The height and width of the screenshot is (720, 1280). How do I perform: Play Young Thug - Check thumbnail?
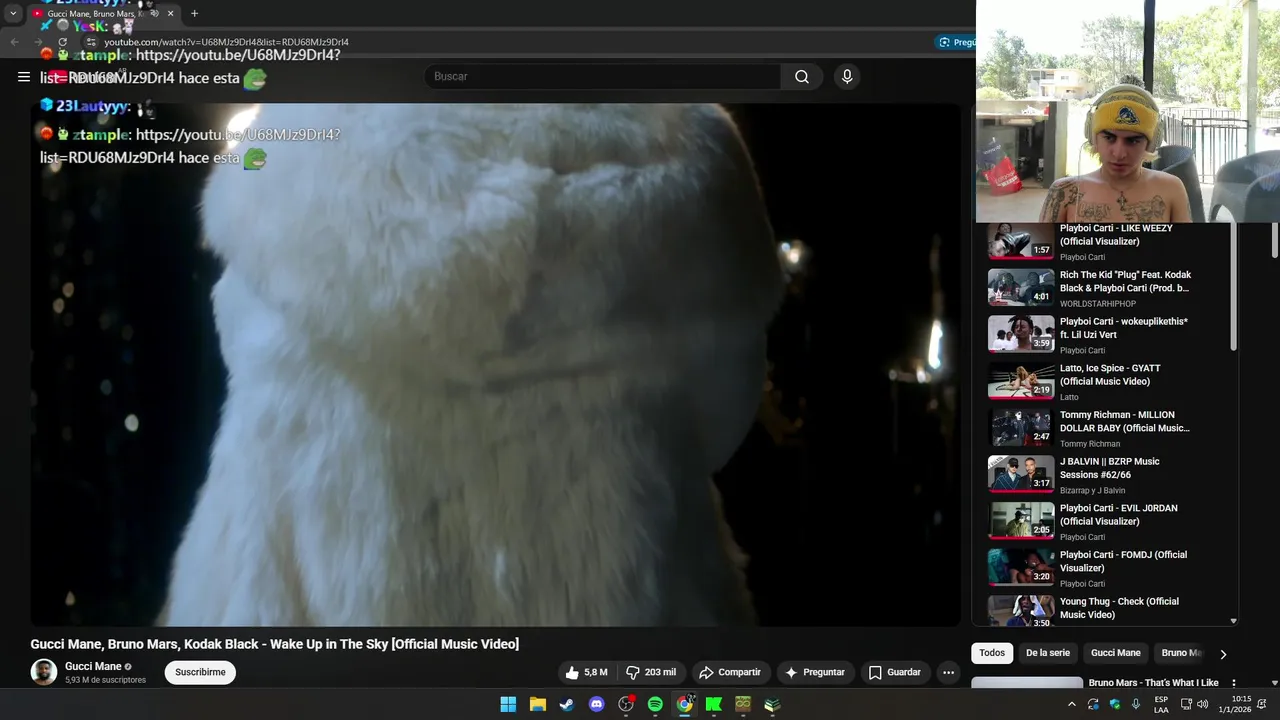click(x=1021, y=611)
